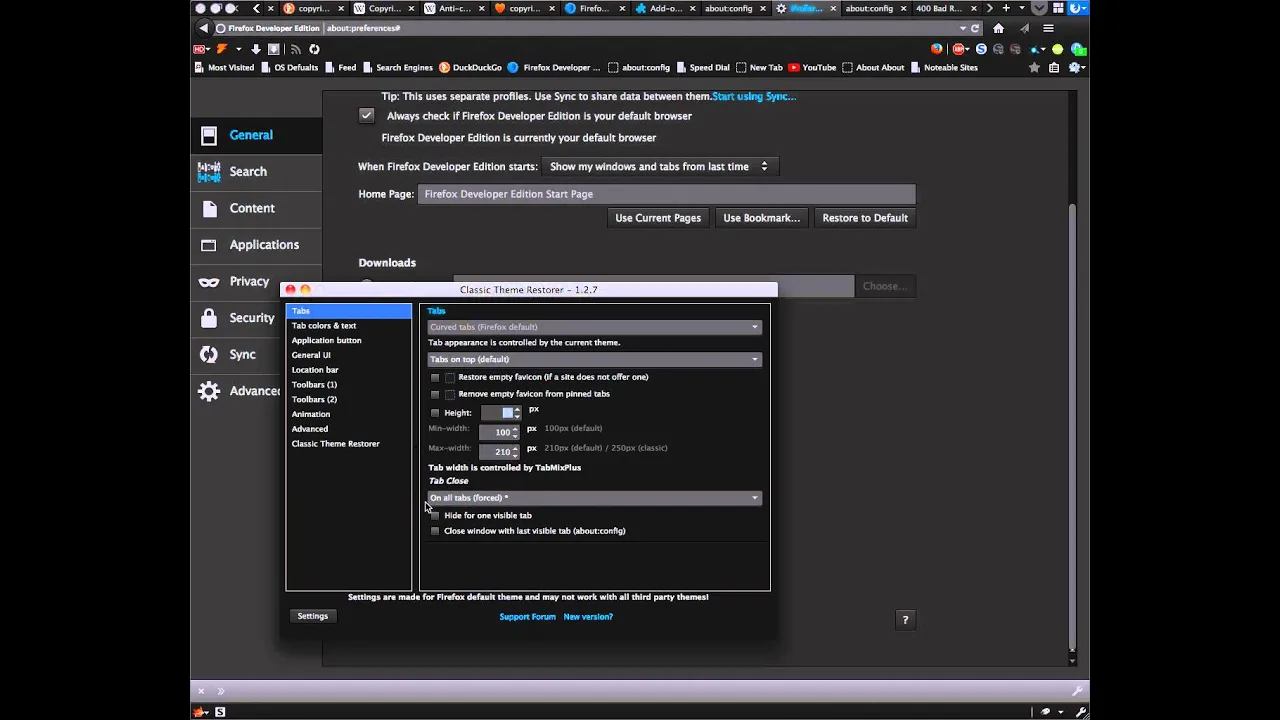
Task: Adjust the Min-width stepper arrows
Action: [515, 432]
